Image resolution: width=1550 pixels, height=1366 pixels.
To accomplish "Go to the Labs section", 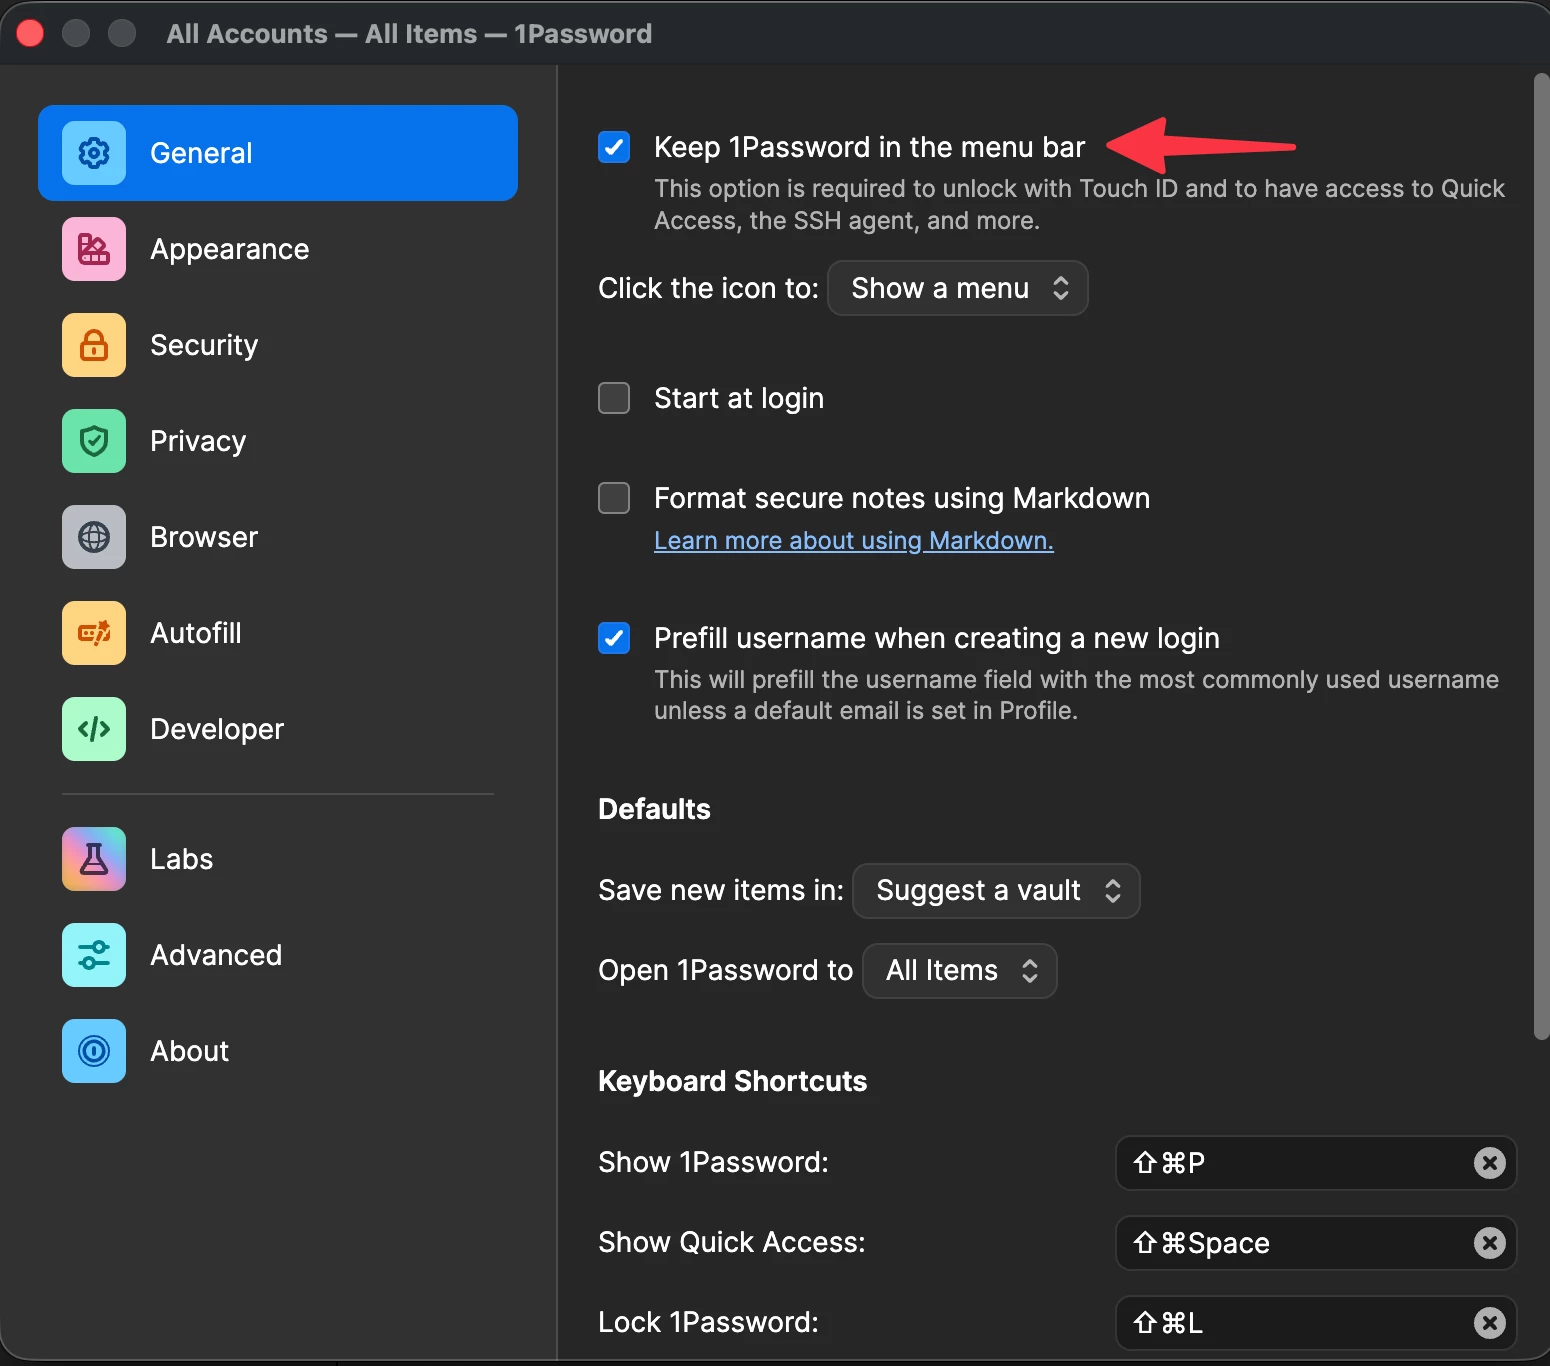I will [x=278, y=859].
